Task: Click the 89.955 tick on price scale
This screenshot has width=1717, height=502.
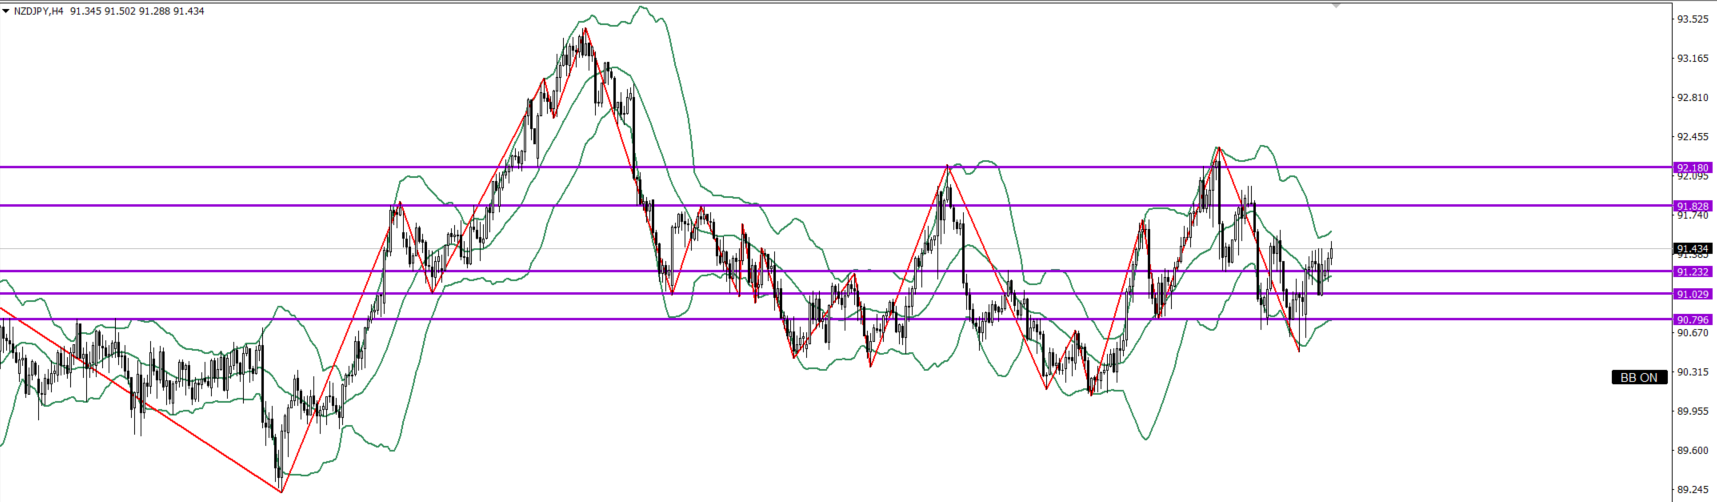Action: pos(1692,411)
